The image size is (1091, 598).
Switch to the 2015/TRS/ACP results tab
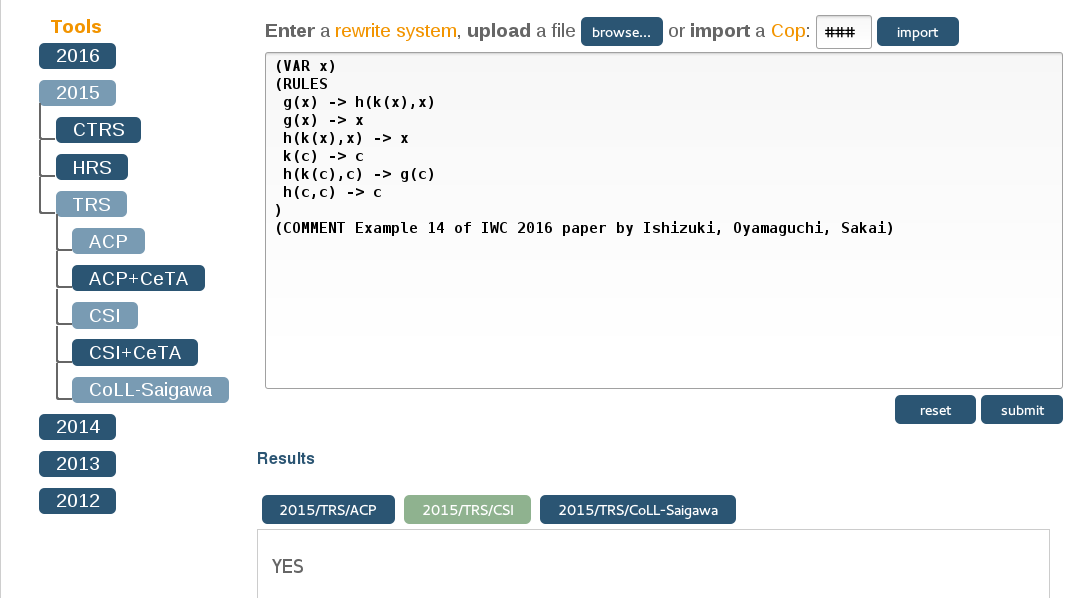328,510
